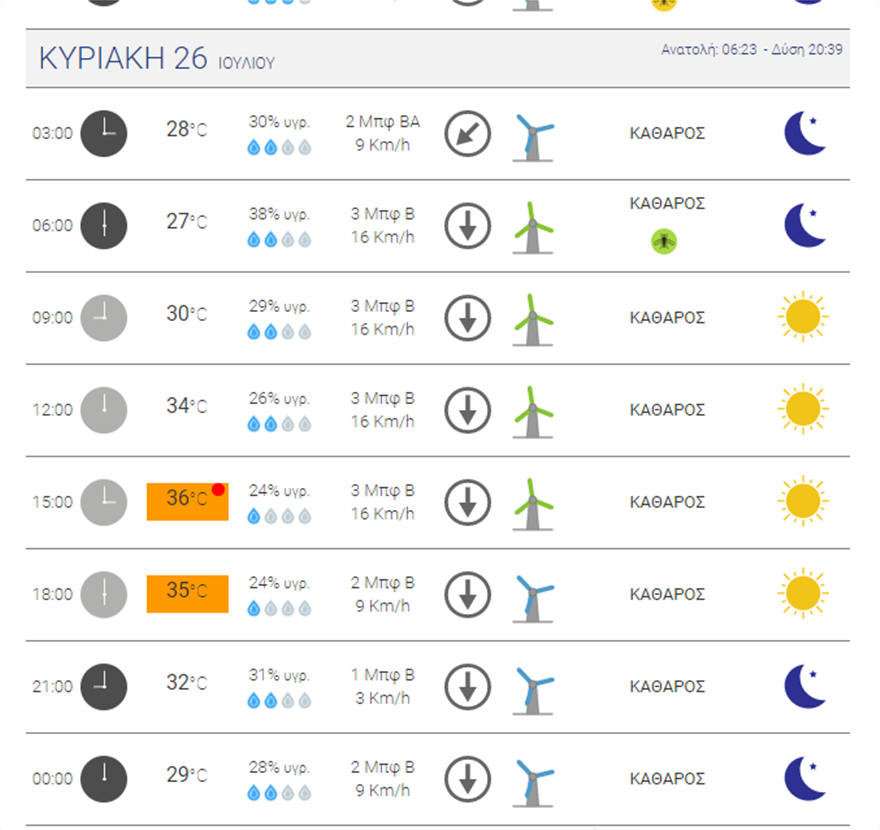Click the clock icon for 15:00

point(104,502)
